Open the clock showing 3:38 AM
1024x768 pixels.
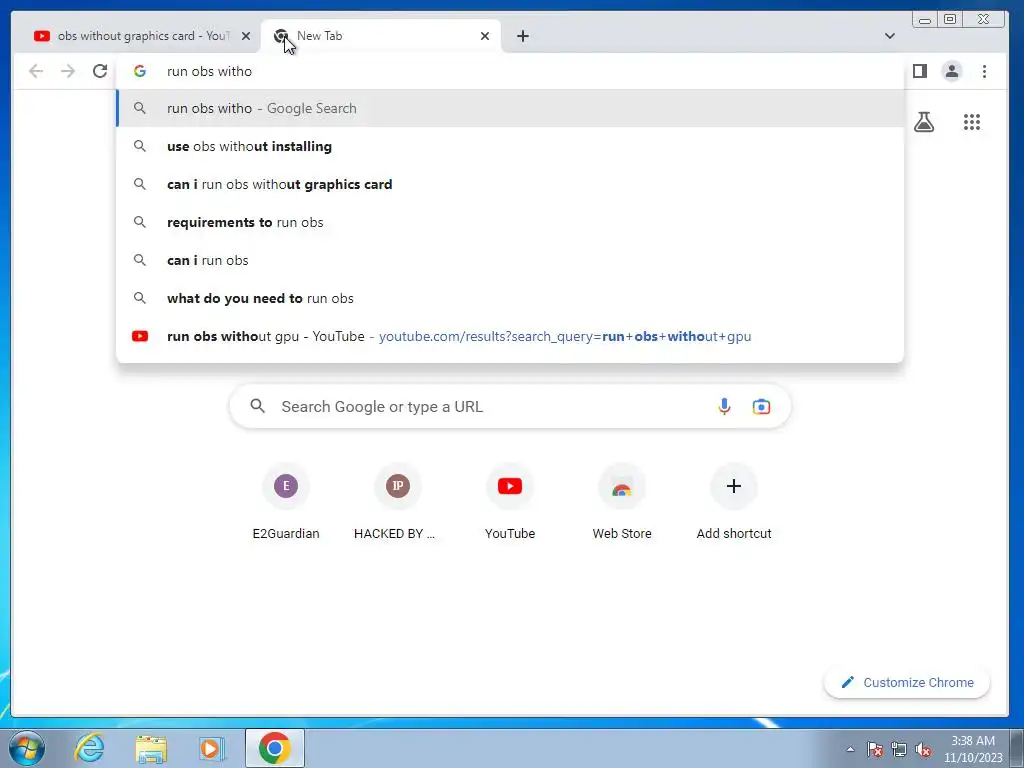(973, 749)
